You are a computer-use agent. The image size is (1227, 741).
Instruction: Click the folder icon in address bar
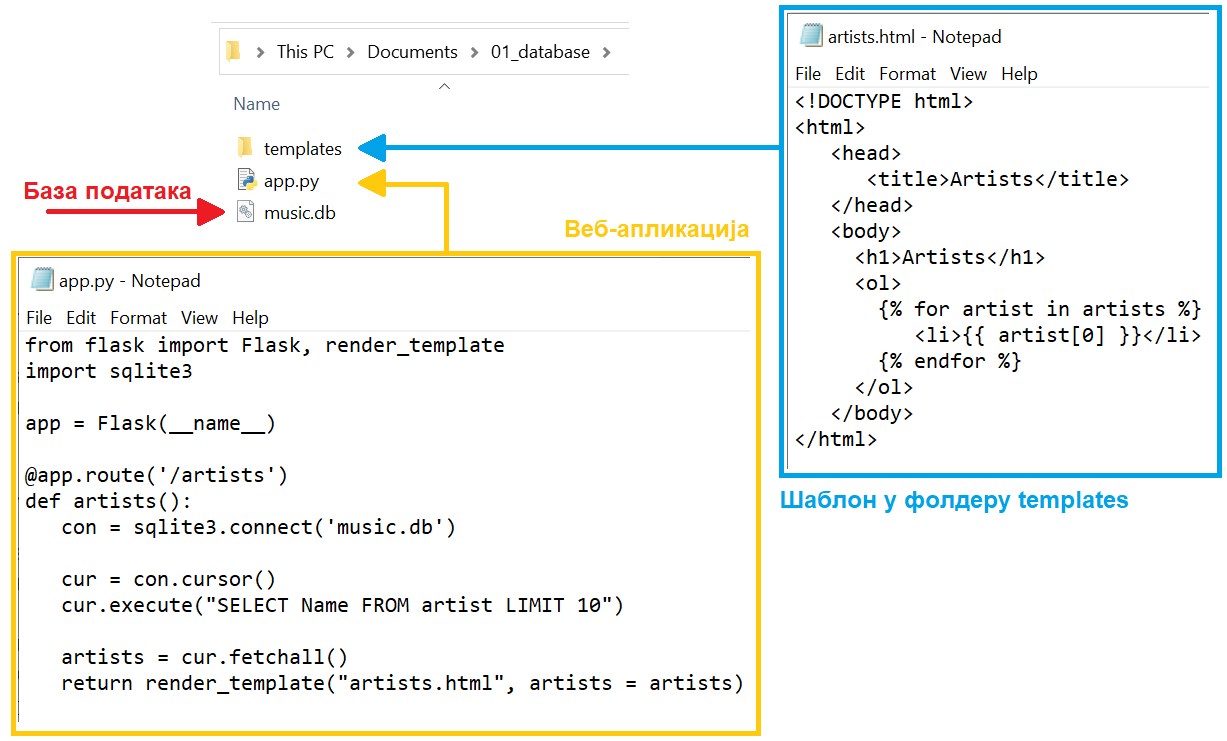(x=233, y=52)
